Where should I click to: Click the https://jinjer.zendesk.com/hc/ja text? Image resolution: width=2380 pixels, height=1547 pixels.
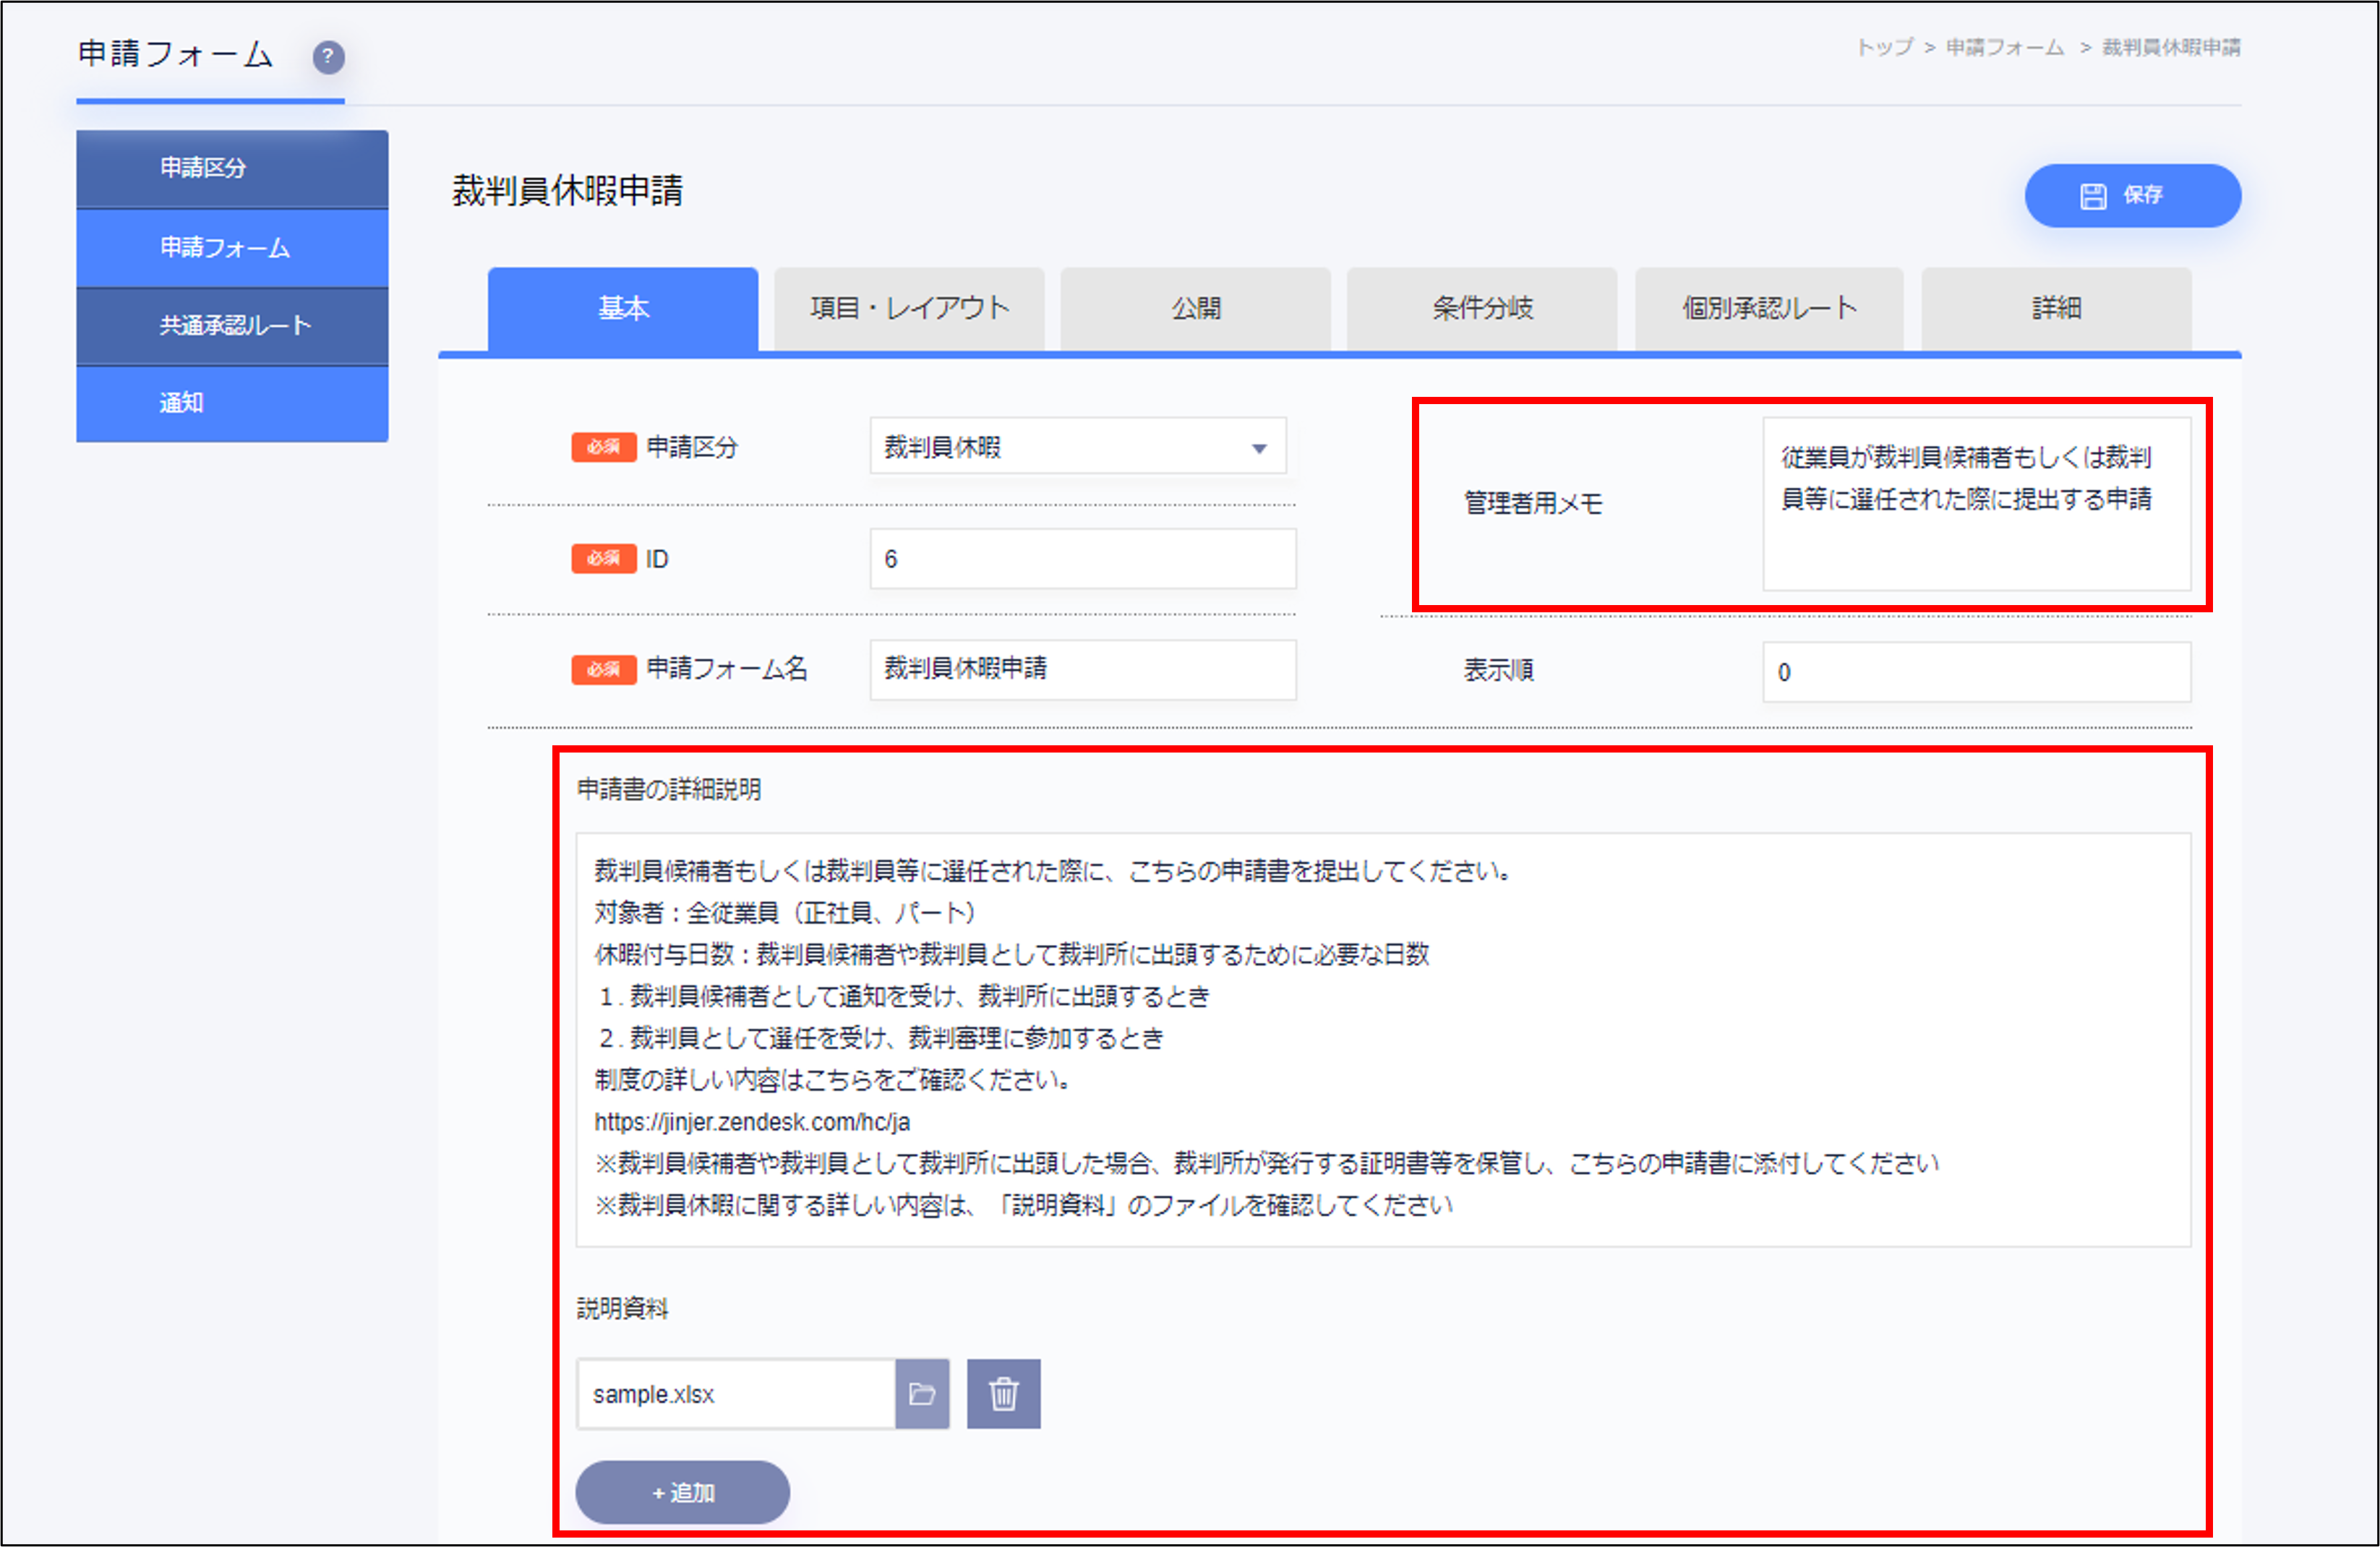[751, 1122]
